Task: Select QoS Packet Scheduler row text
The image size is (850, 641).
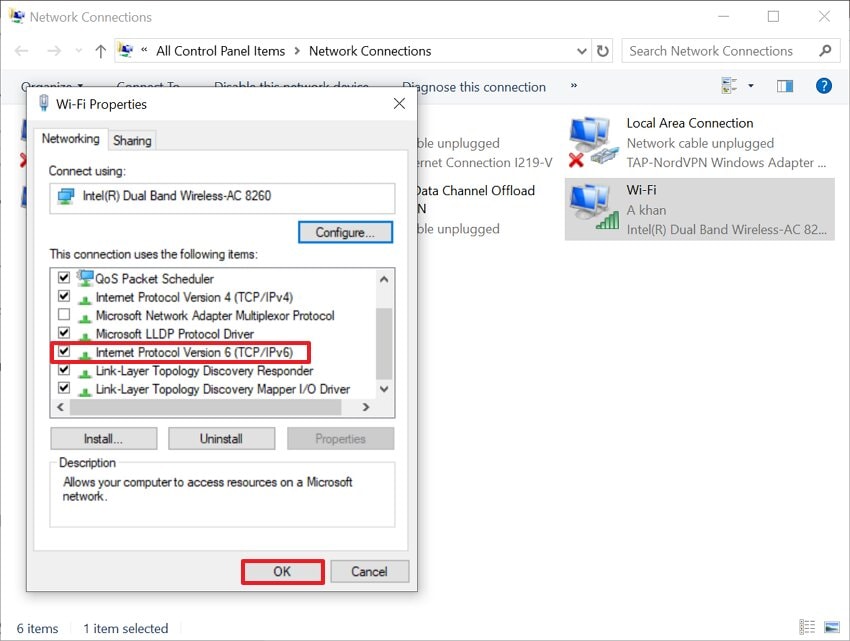Action: click(154, 279)
